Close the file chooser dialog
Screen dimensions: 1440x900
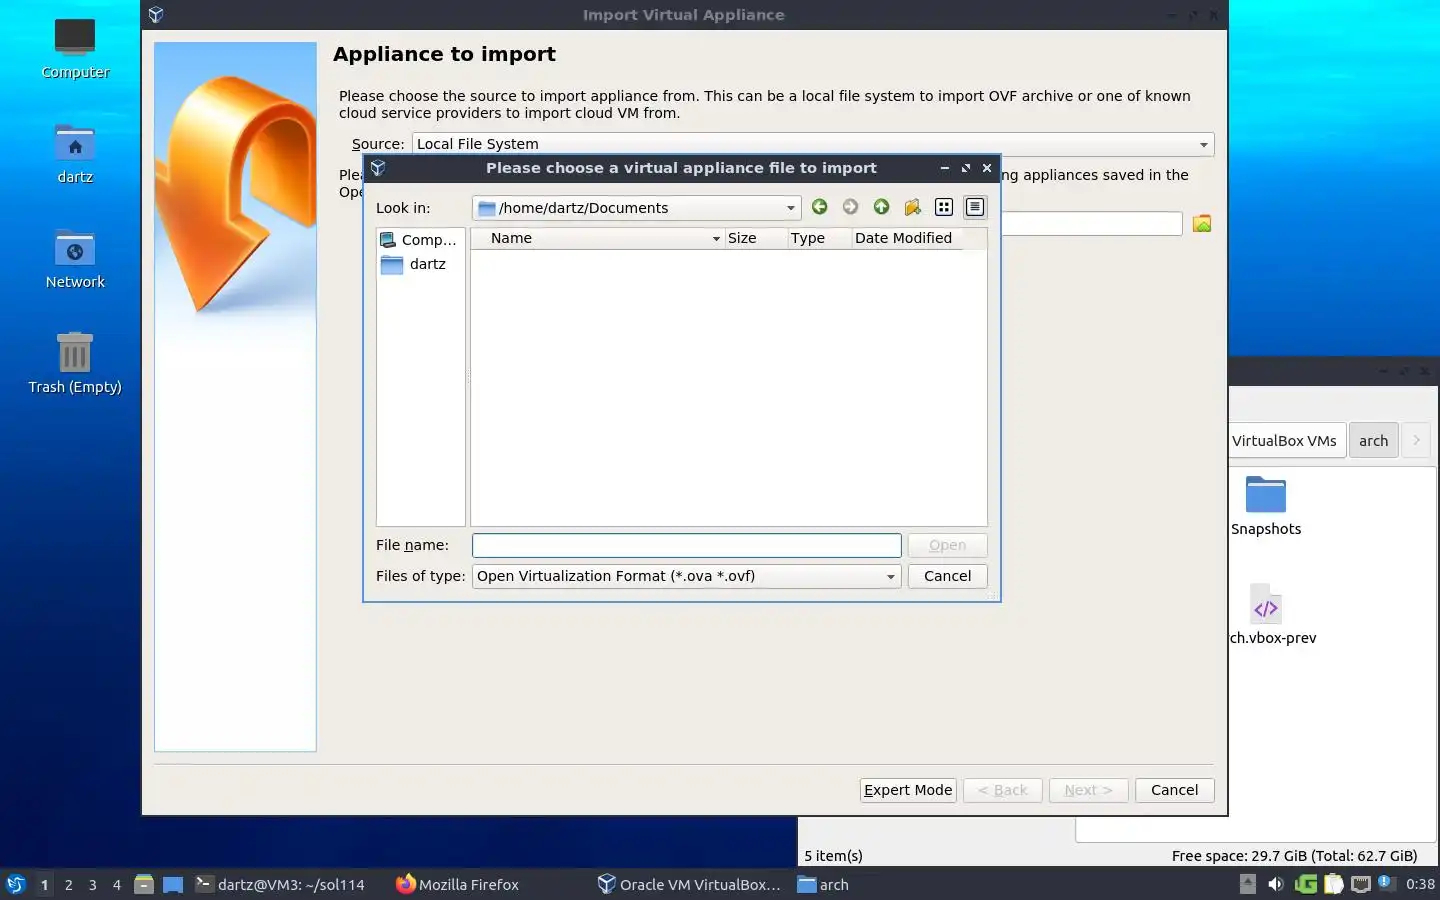[987, 168]
